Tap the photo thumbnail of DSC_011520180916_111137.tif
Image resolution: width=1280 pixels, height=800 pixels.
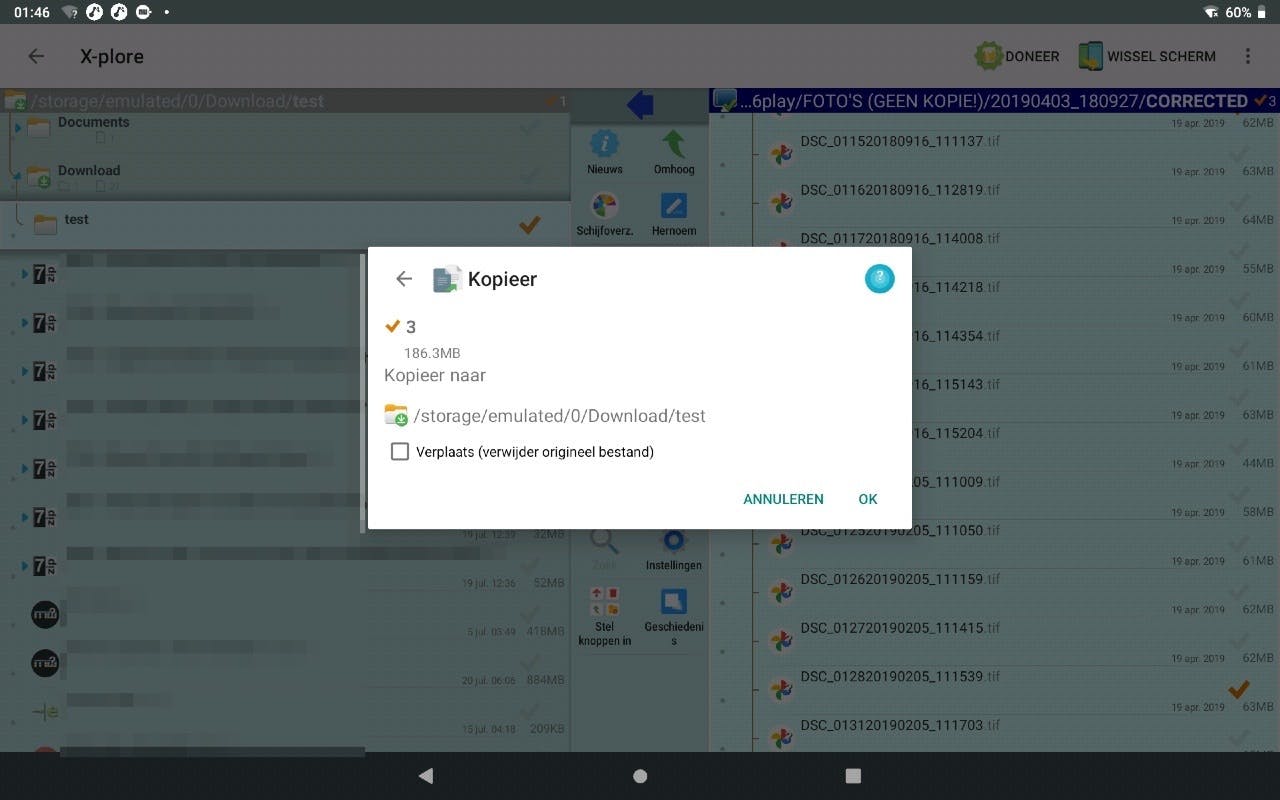point(780,154)
